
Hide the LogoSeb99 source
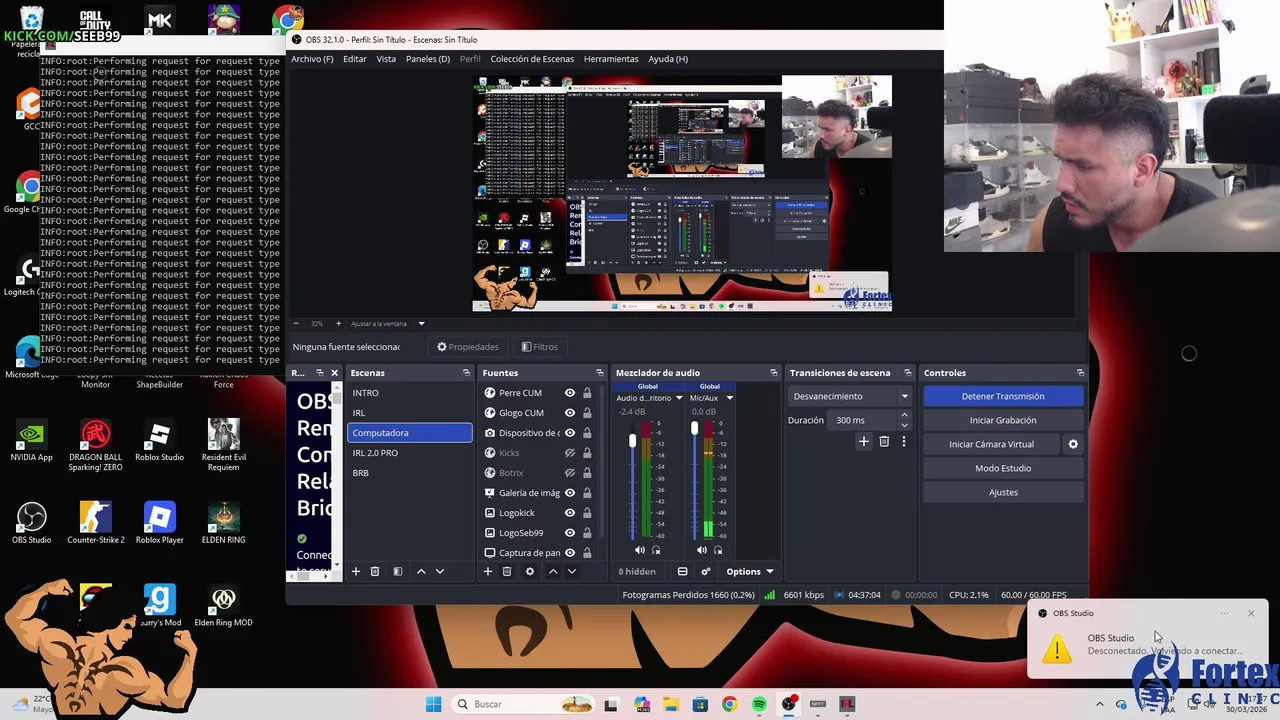(570, 533)
